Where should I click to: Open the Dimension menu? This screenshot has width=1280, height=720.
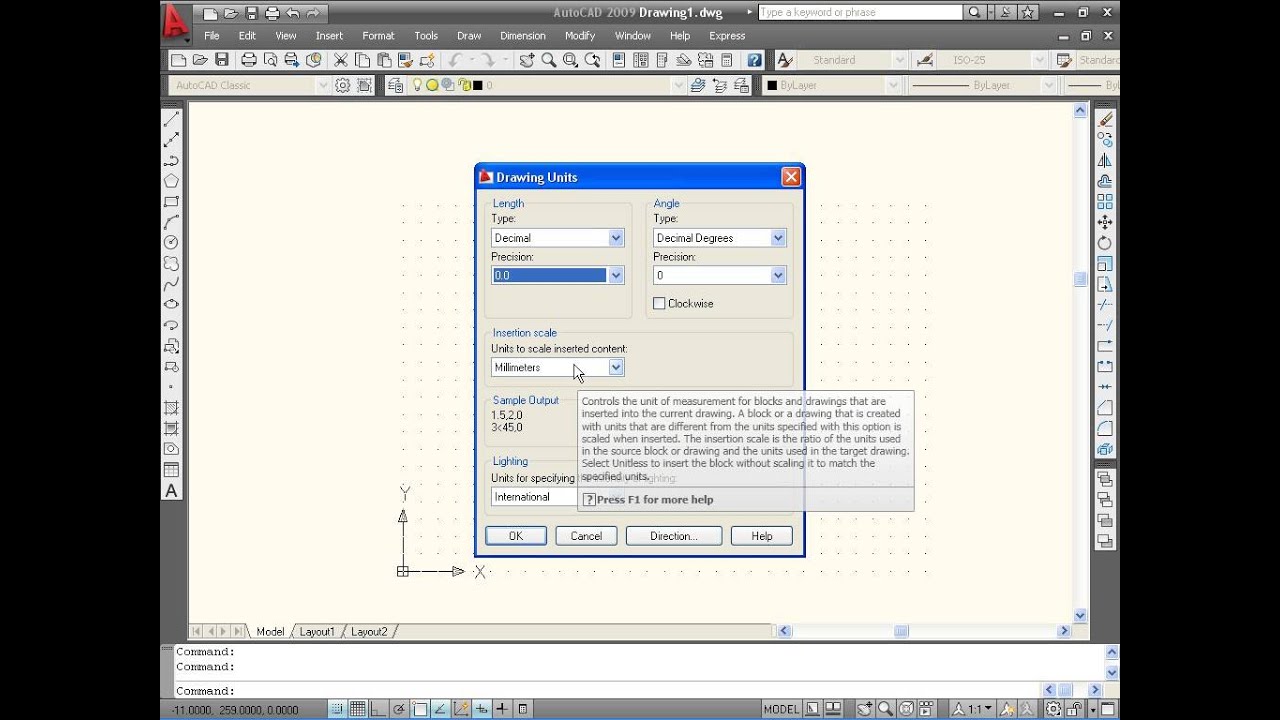[522, 36]
